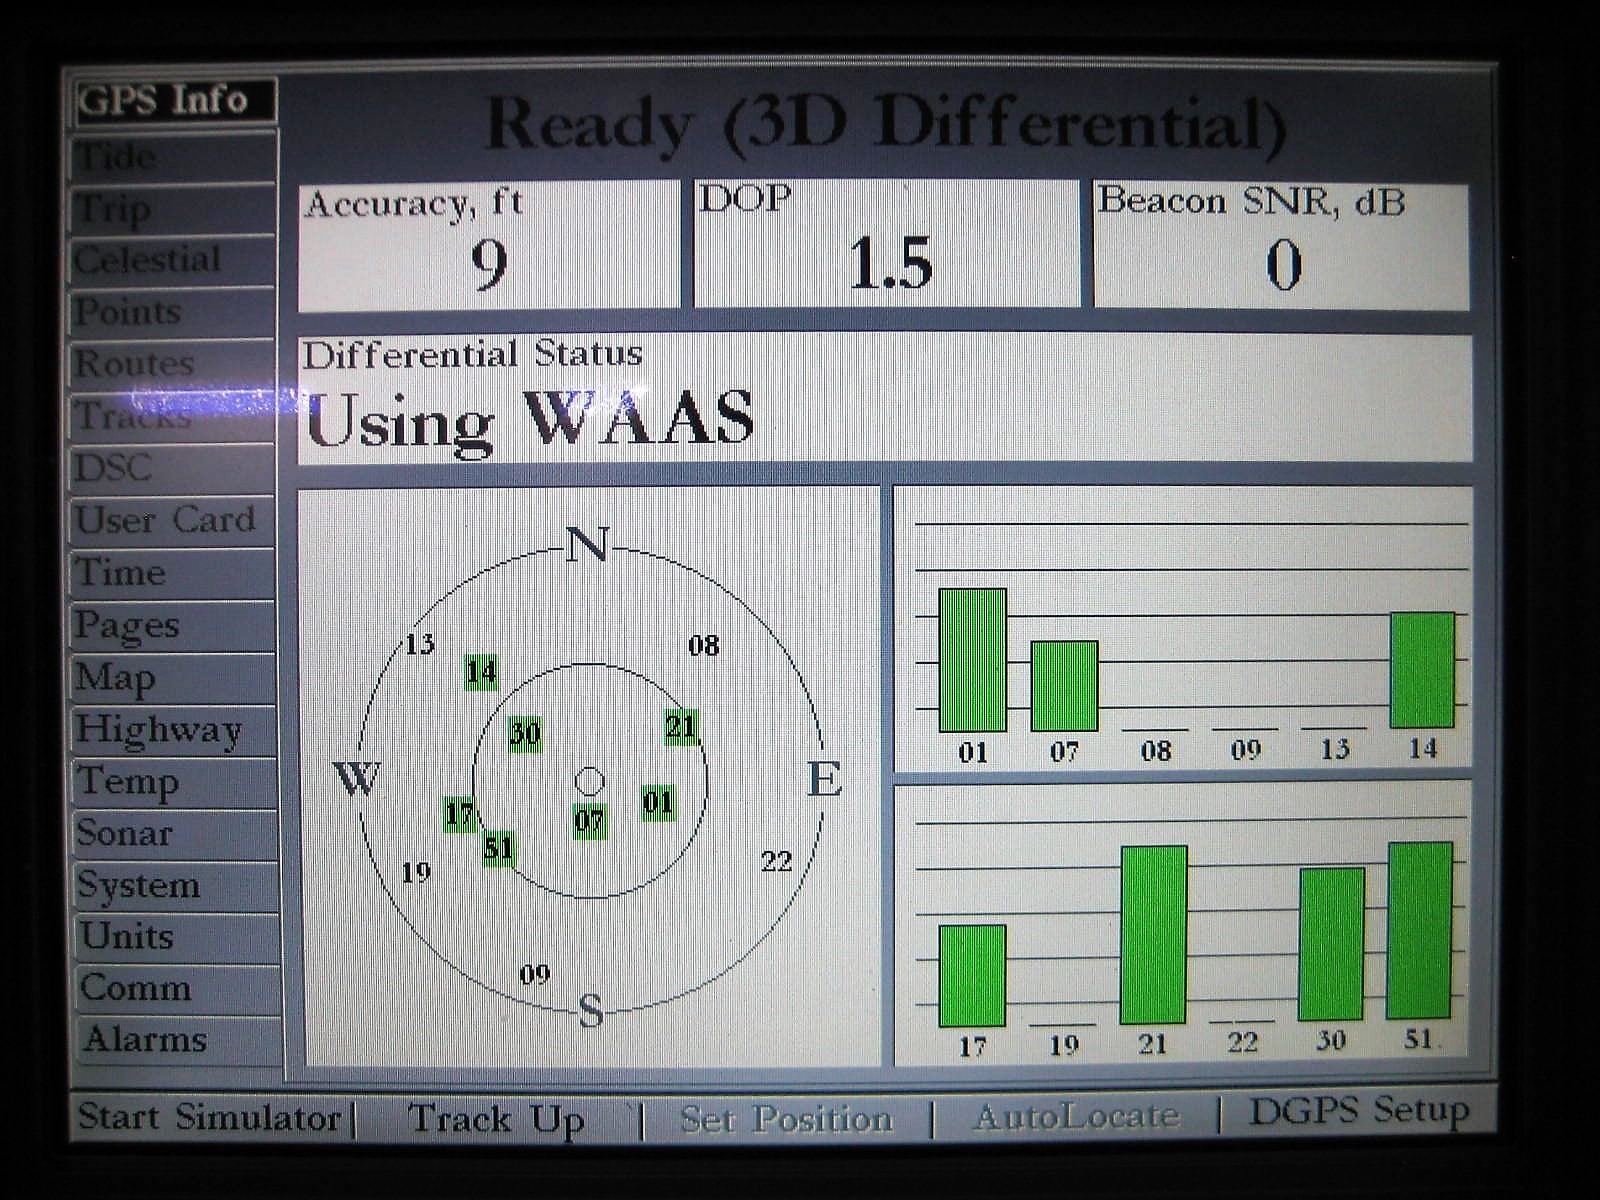Click satellite 22 label in sky view

point(777,861)
